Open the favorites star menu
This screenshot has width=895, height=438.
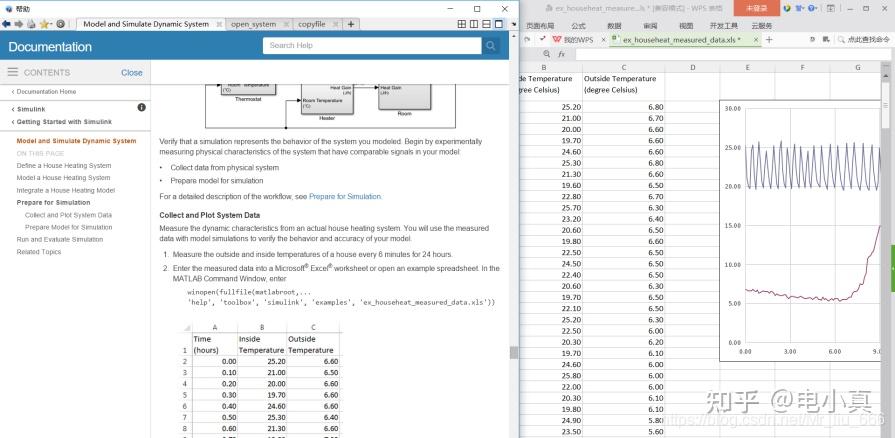pos(45,24)
